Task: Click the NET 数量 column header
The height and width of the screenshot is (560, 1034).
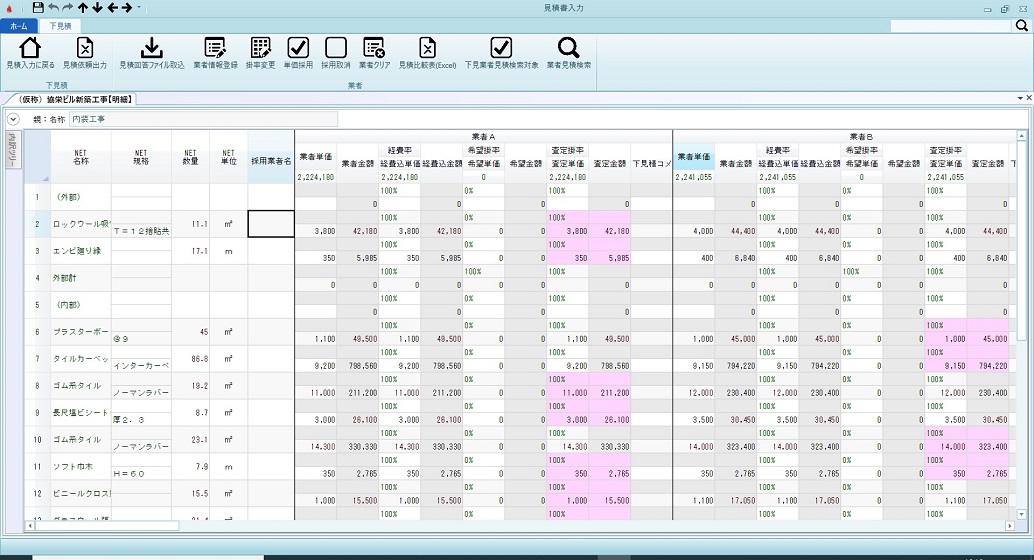Action: coord(191,157)
